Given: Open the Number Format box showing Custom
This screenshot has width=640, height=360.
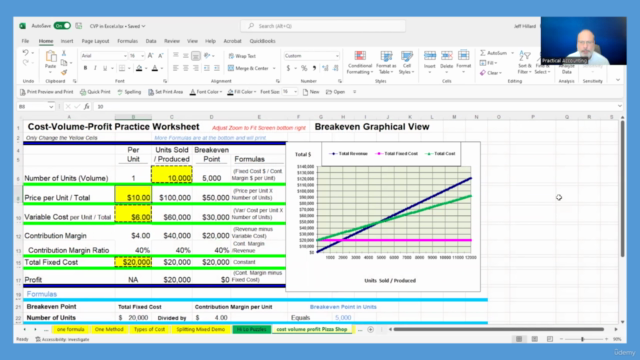Looking at the screenshot, I should [x=311, y=56].
